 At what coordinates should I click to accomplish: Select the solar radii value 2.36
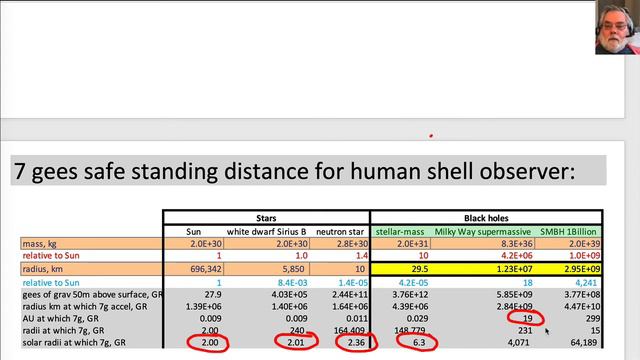point(356,342)
